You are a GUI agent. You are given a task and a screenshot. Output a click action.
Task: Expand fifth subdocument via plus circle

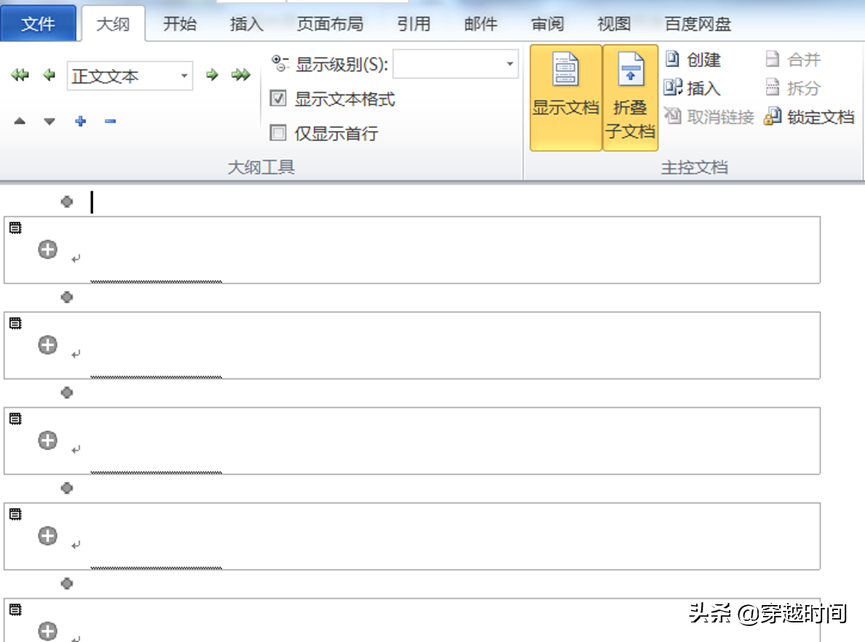click(47, 631)
